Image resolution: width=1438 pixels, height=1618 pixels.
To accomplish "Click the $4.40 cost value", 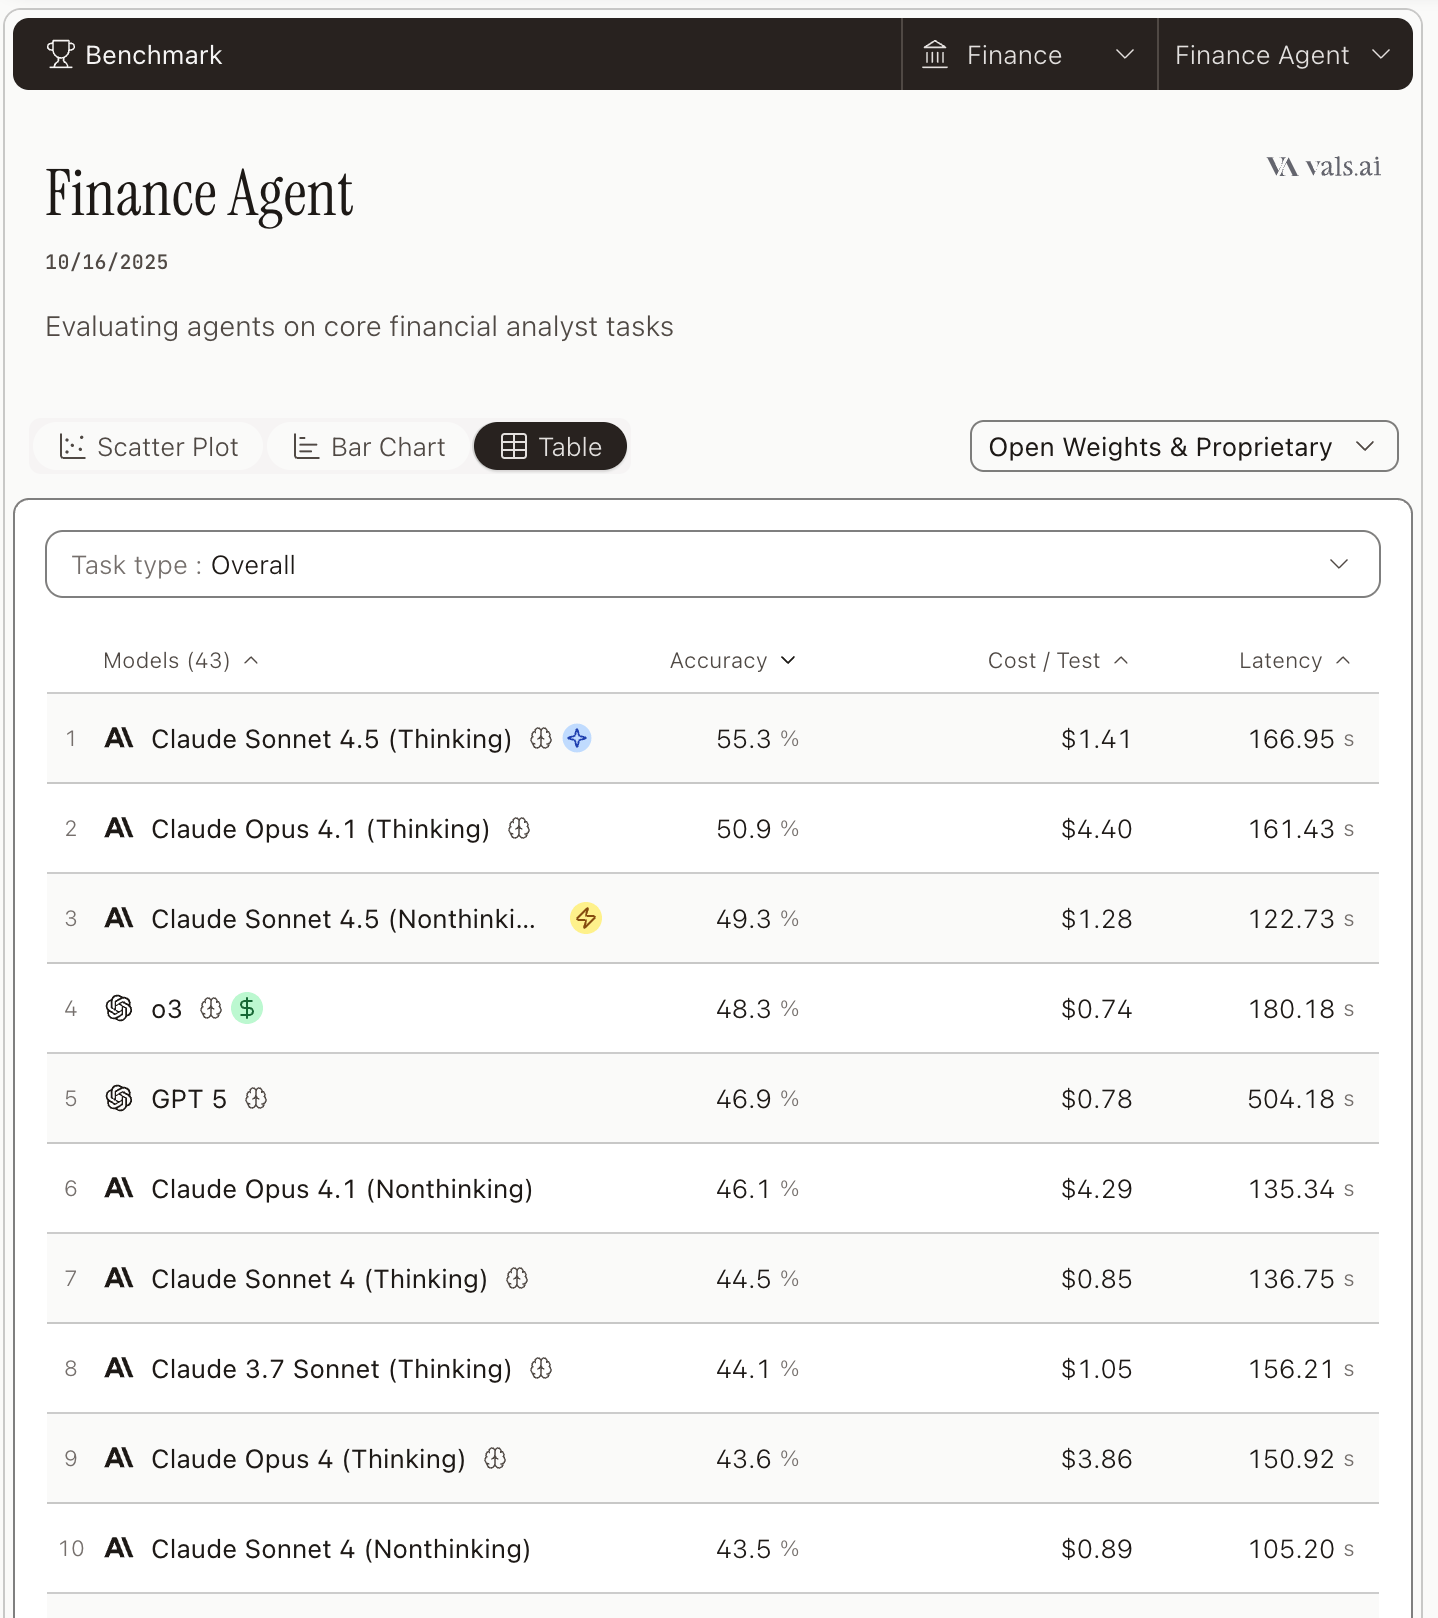I will 1096,829.
